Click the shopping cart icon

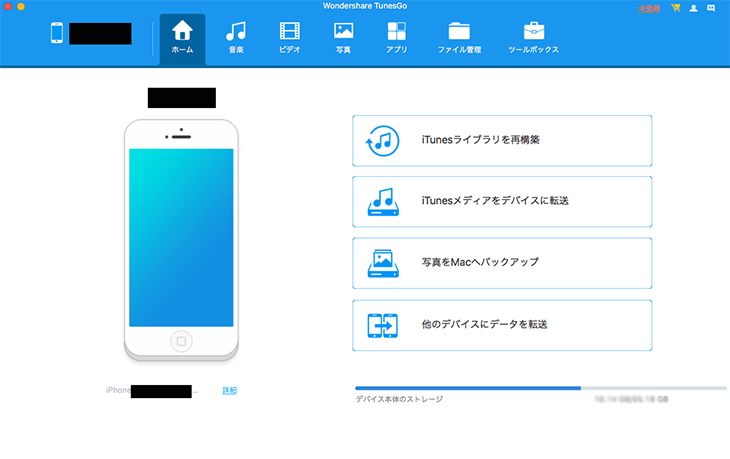click(676, 8)
